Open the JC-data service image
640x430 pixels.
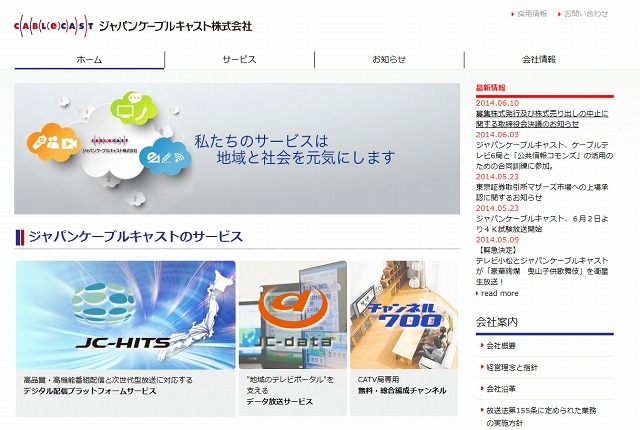[x=293, y=315]
